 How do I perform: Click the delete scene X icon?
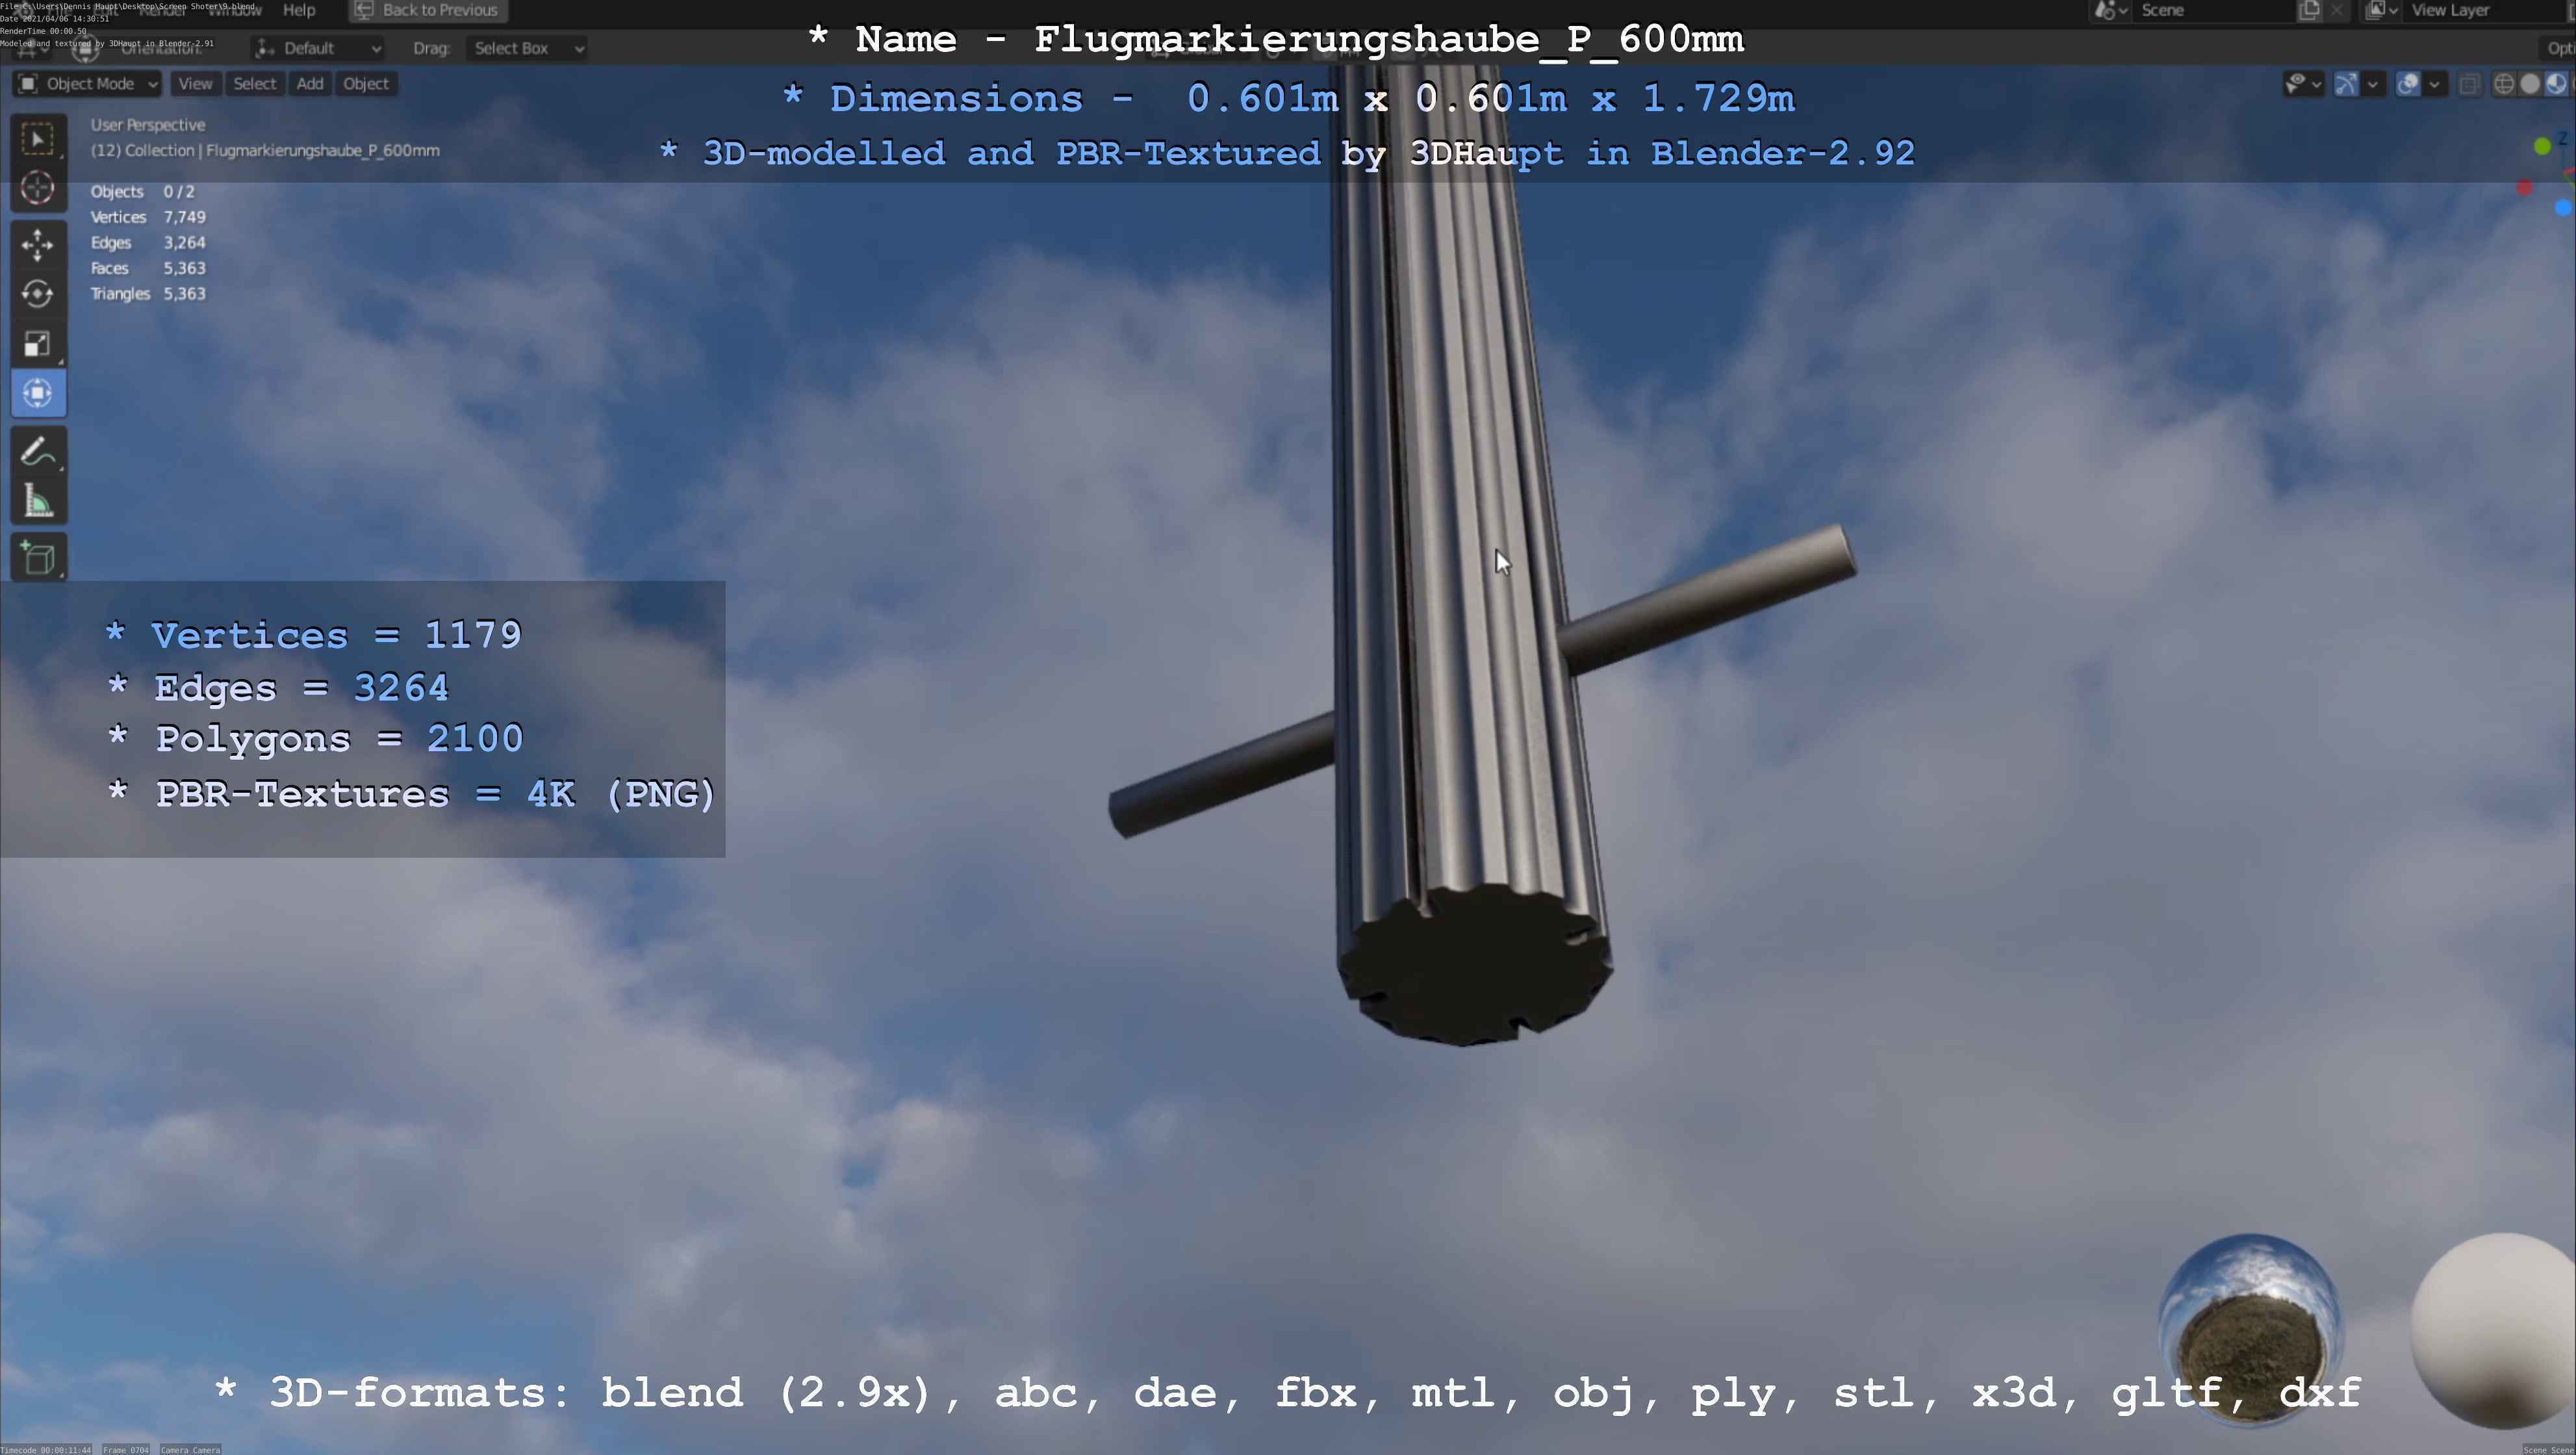pyautogui.click(x=2336, y=10)
